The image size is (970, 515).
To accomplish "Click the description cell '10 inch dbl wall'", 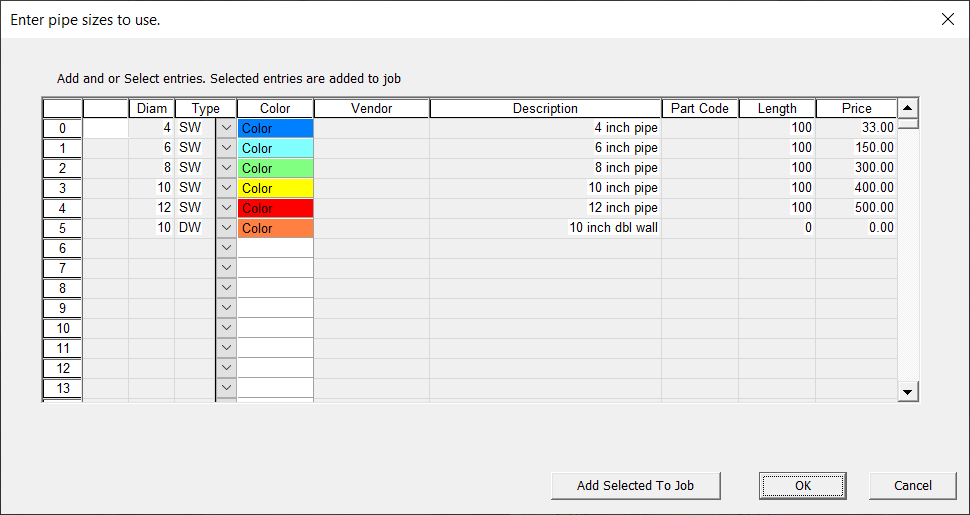I will tap(545, 228).
